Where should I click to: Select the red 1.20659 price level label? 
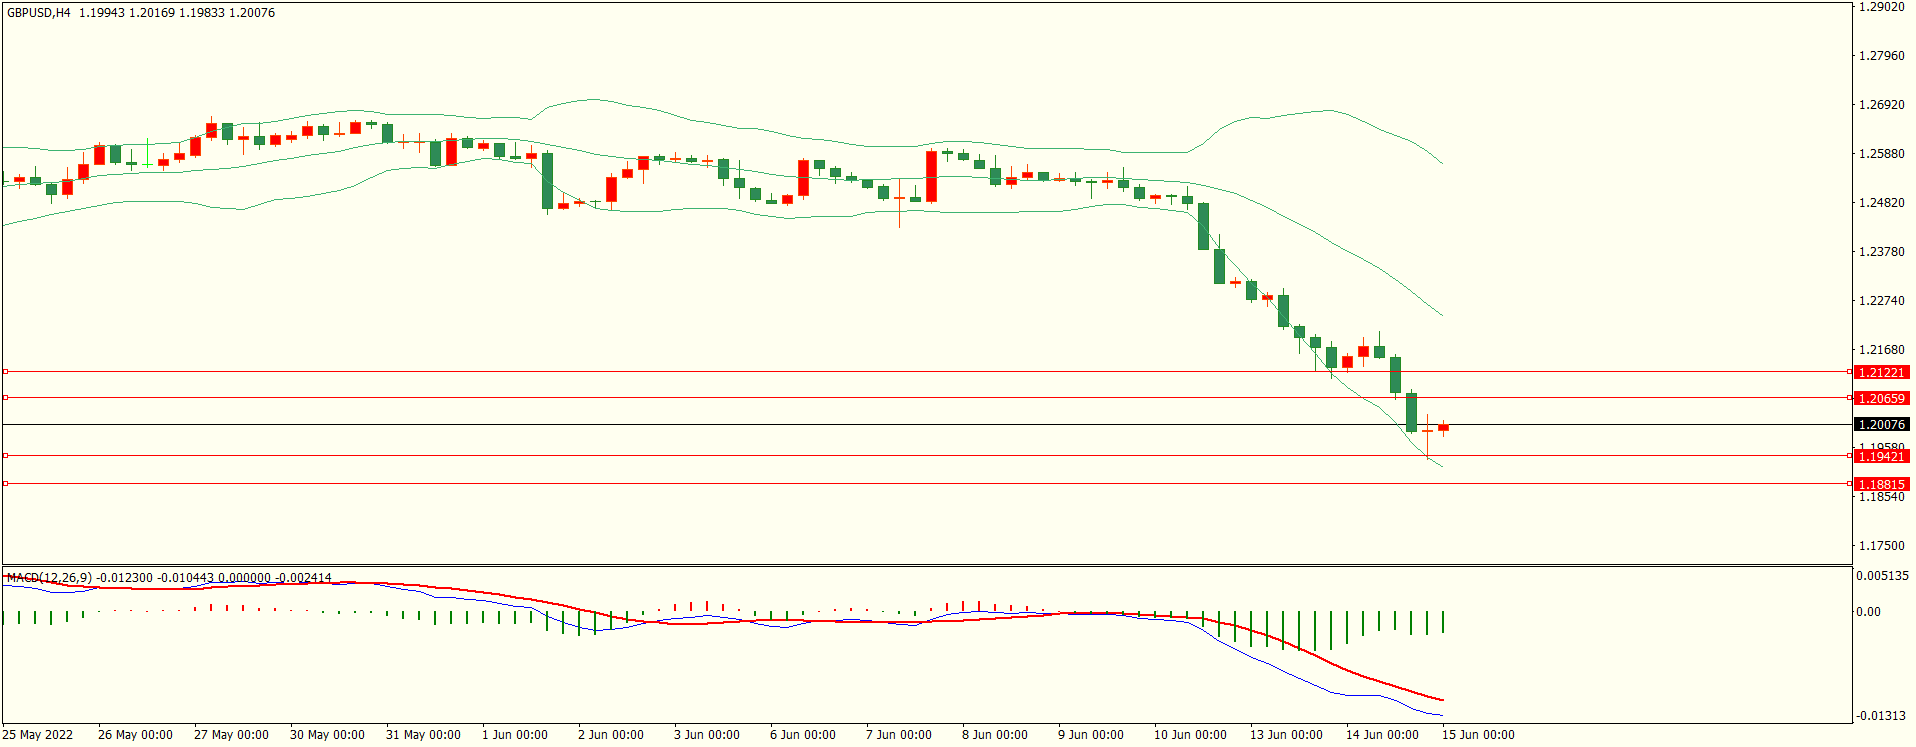tap(1881, 398)
